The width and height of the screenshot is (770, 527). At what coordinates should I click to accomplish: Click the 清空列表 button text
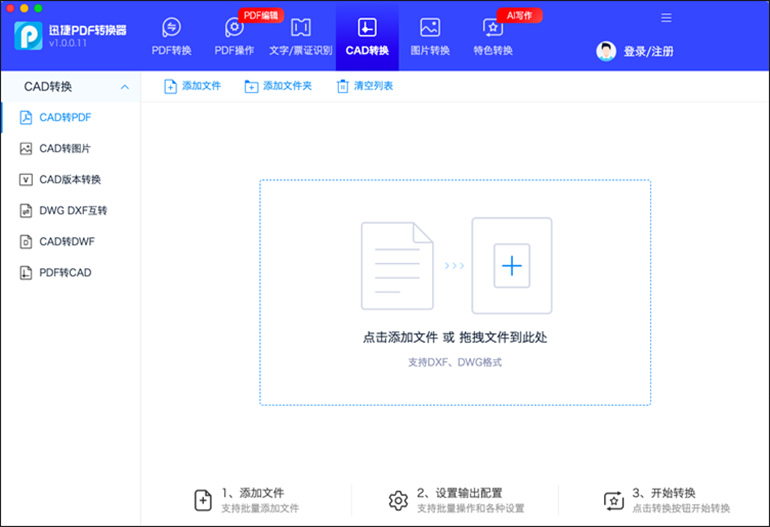coord(373,86)
